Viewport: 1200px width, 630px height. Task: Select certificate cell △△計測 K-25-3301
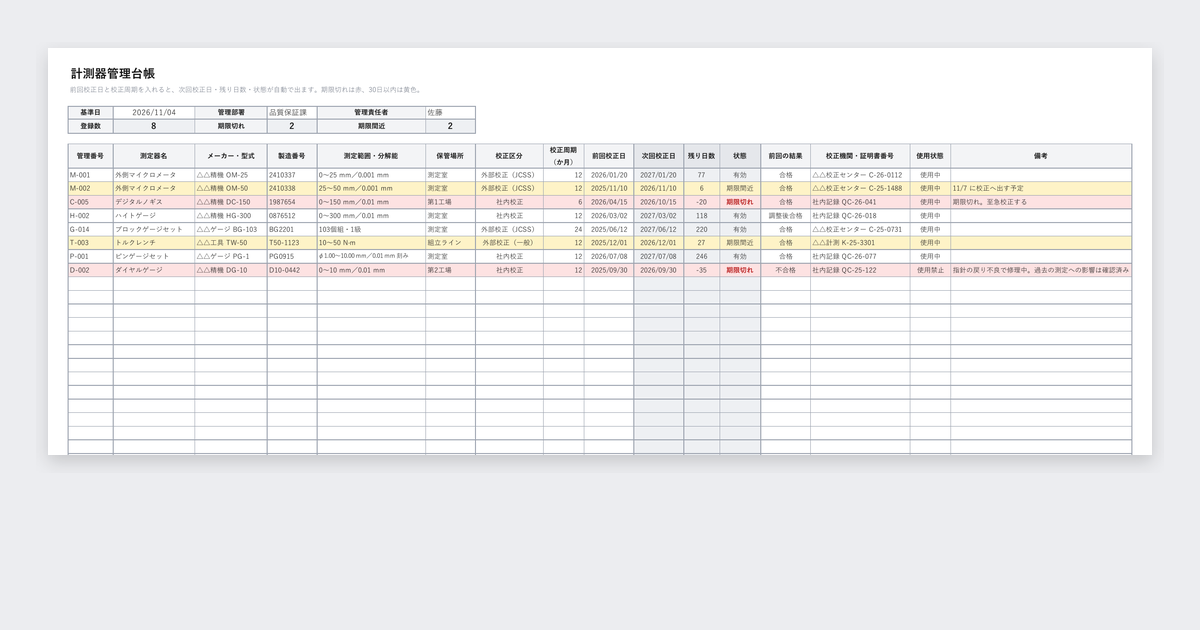pos(860,243)
